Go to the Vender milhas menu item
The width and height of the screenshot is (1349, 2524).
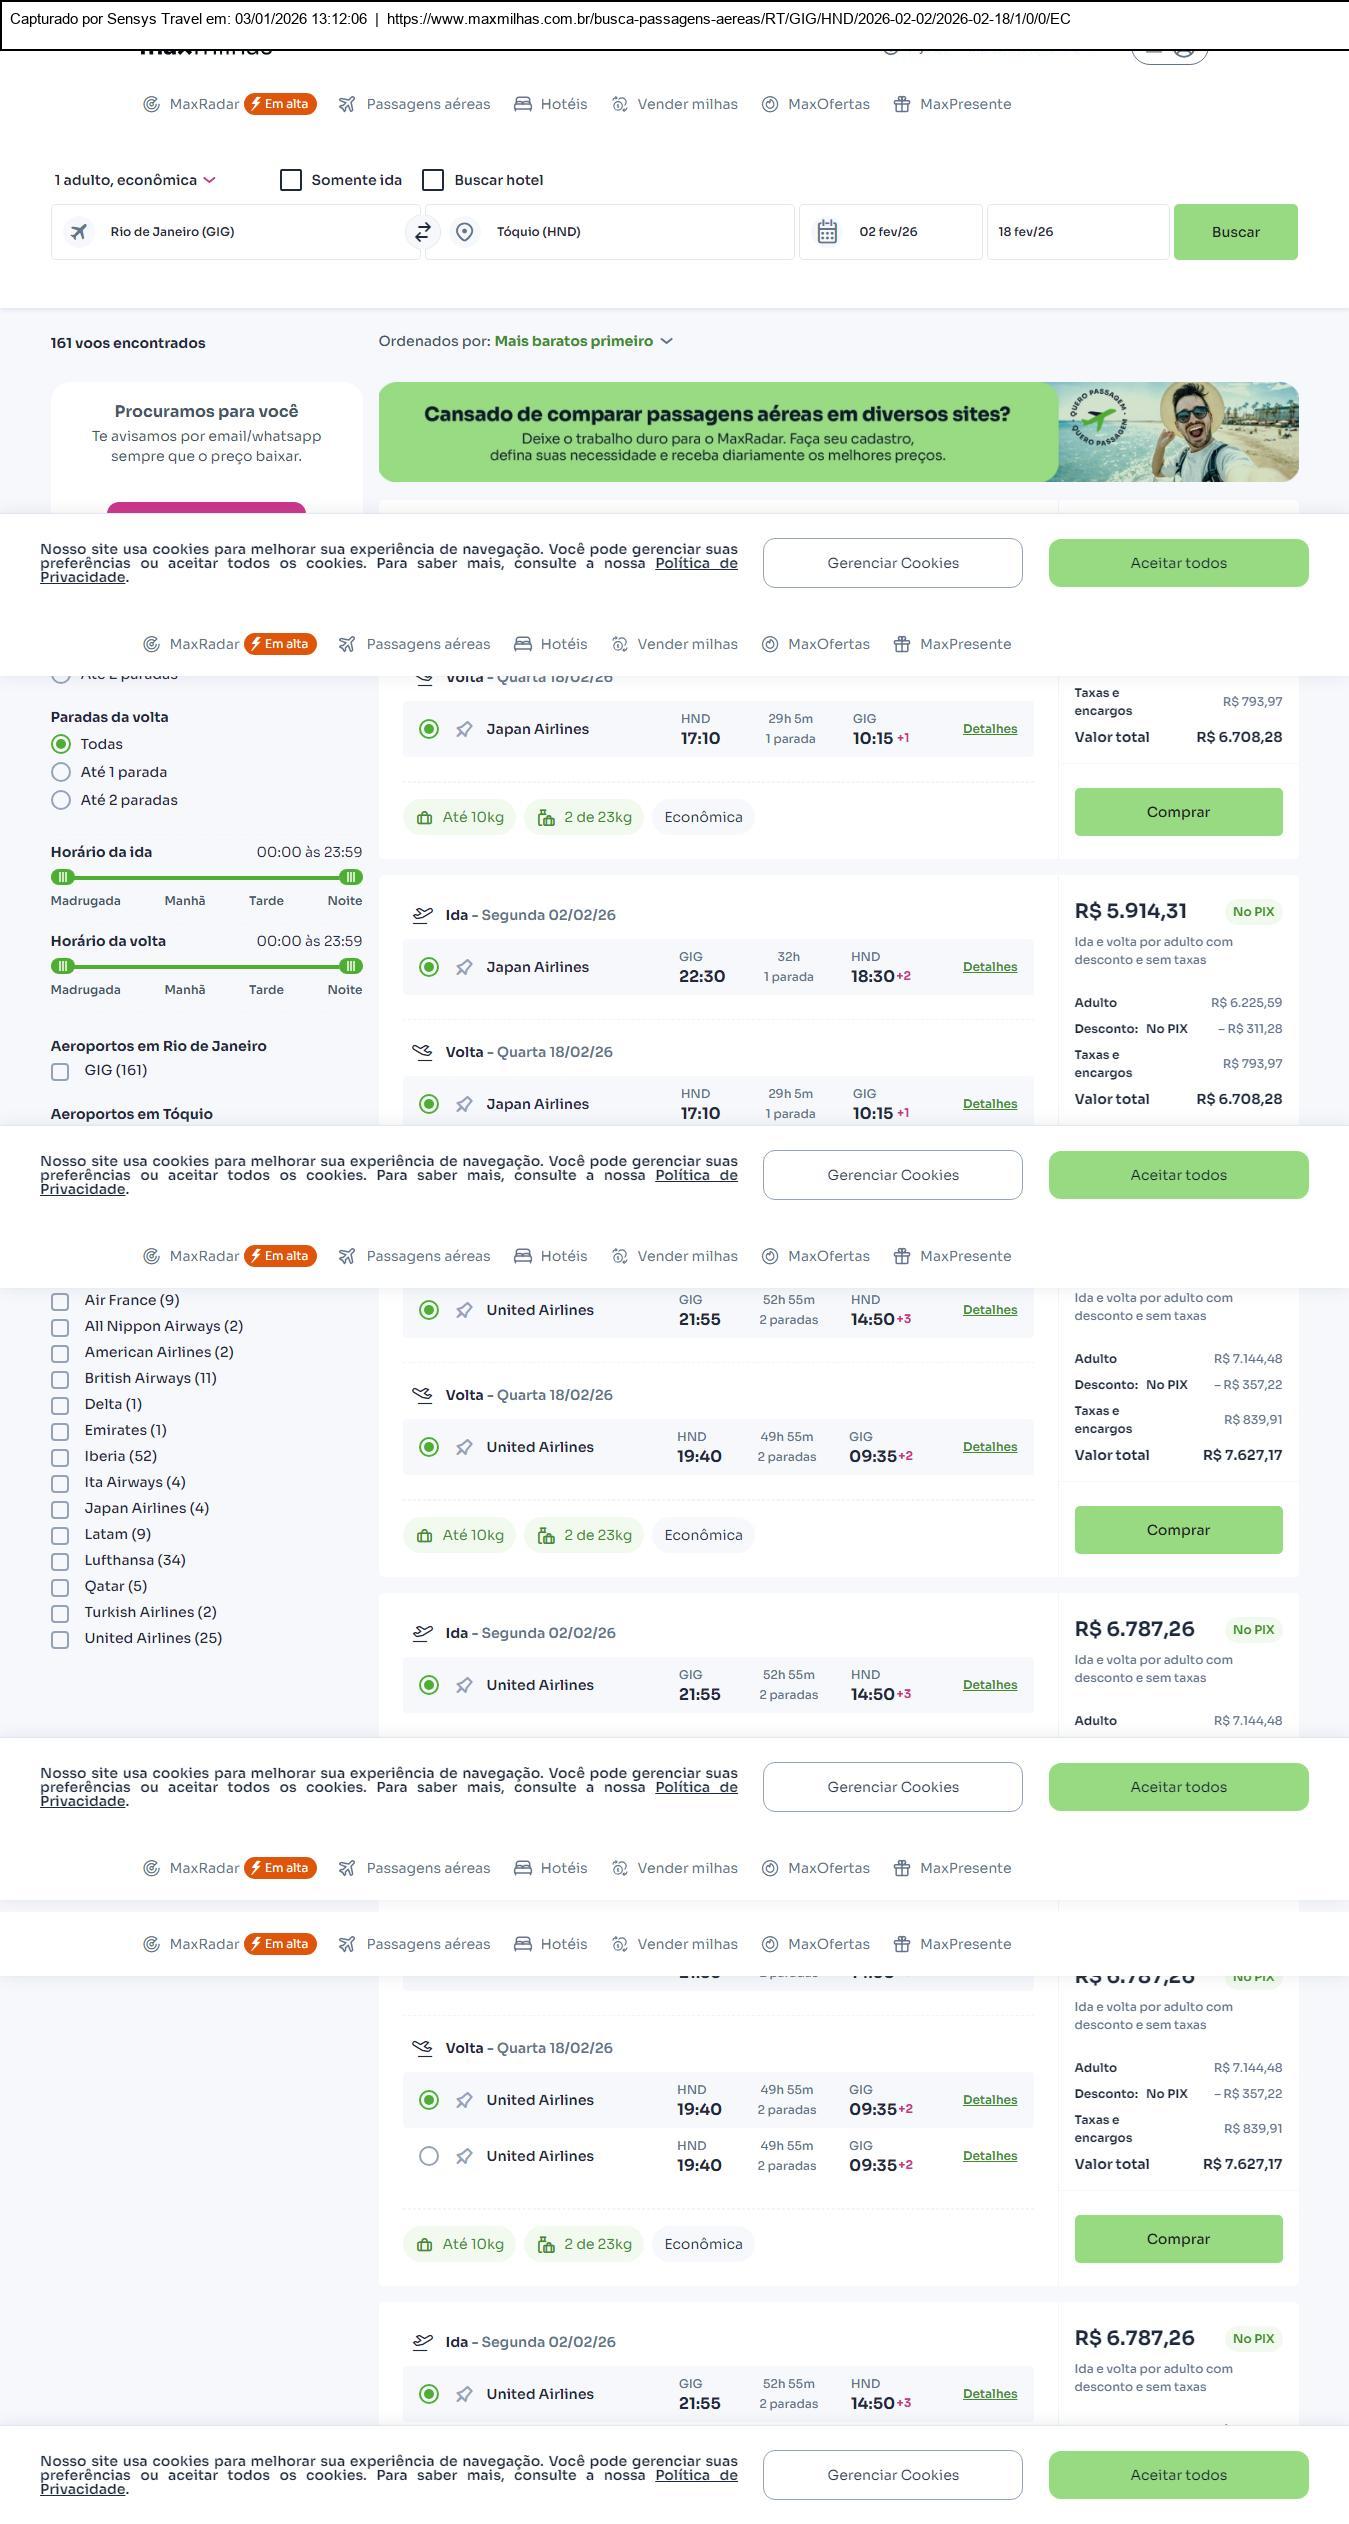click(676, 104)
